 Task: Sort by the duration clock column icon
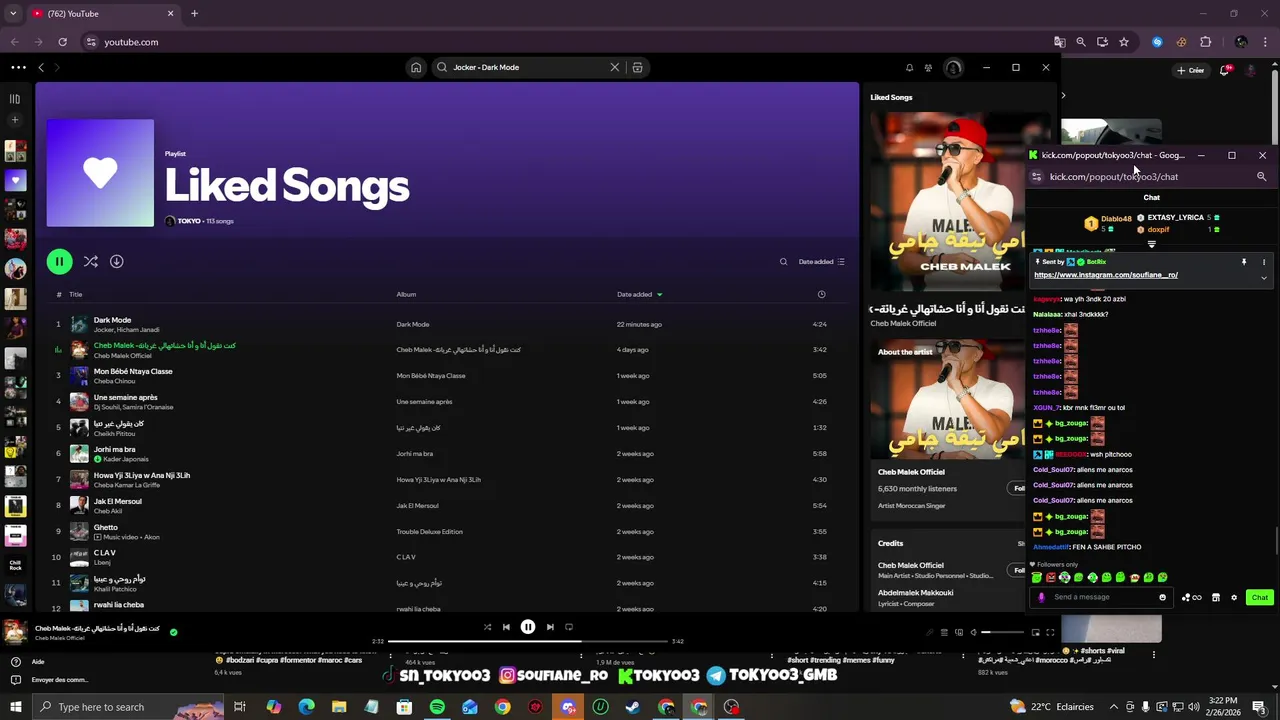[x=821, y=294]
